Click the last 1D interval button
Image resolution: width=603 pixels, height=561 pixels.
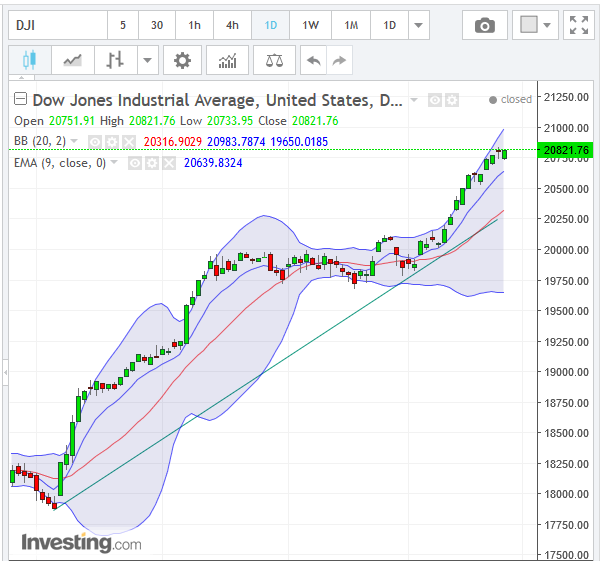point(390,25)
